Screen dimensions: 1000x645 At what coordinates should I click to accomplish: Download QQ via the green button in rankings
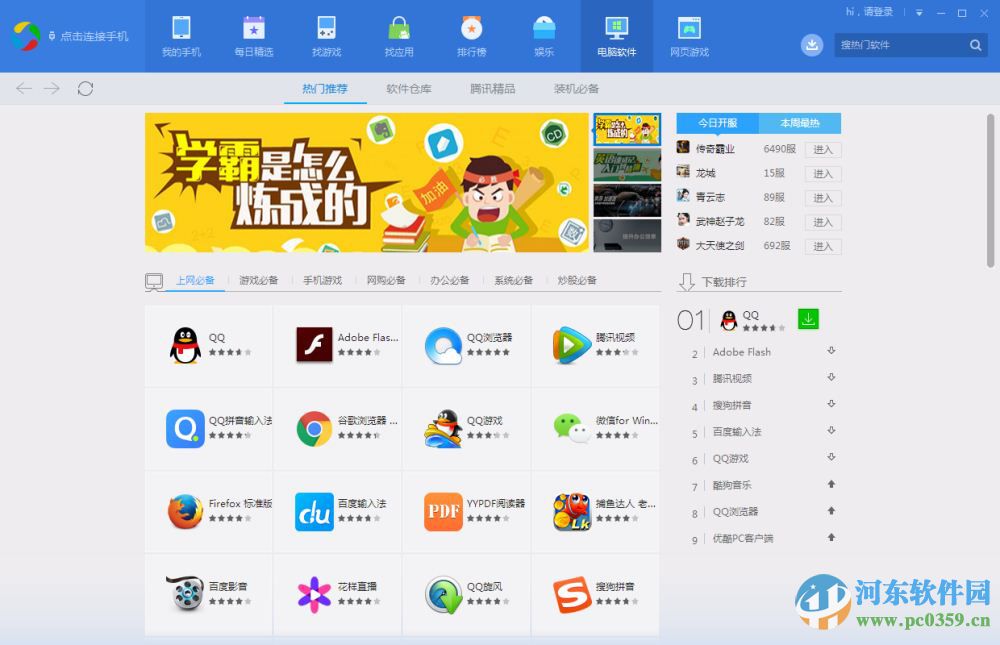pyautogui.click(x=807, y=320)
